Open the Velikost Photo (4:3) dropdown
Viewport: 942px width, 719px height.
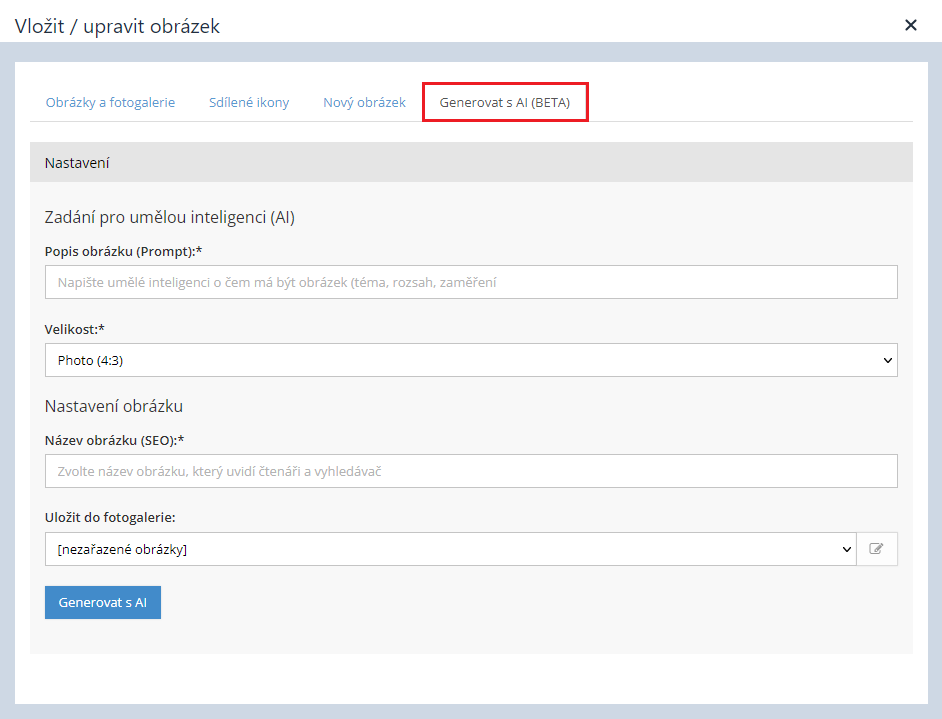[x=471, y=360]
